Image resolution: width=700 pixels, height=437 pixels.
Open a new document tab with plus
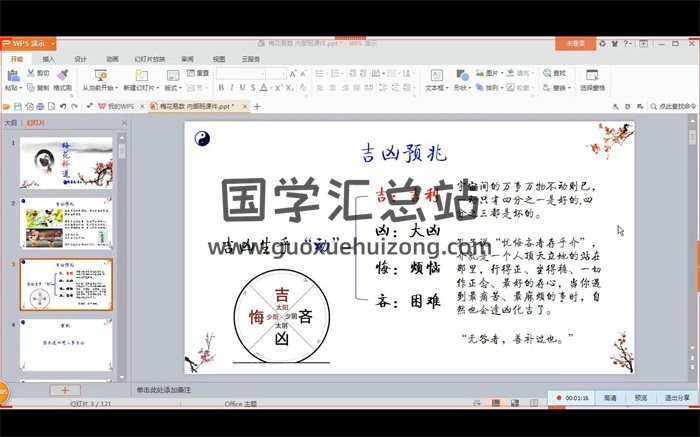coord(257,106)
